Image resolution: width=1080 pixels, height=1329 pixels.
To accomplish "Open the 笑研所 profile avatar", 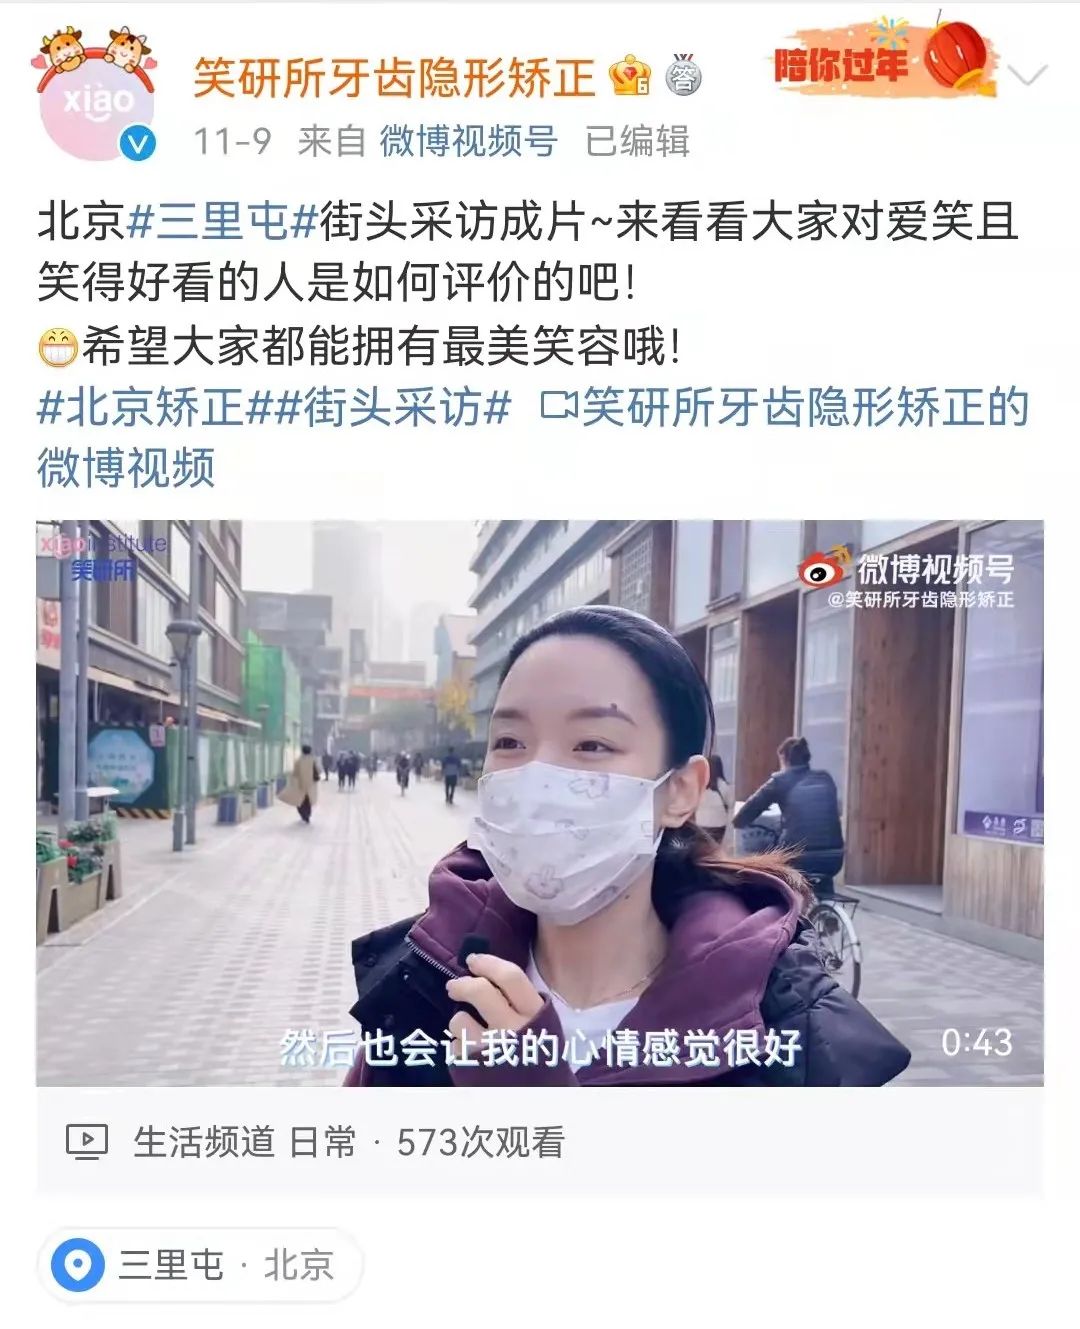I will [96, 95].
